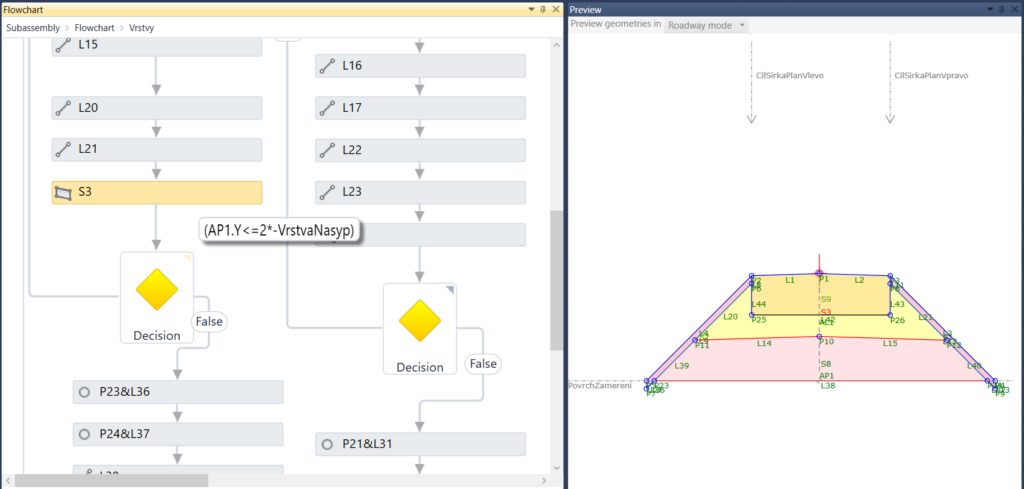Image resolution: width=1024 pixels, height=489 pixels.
Task: Click the L44 label in Preview
Action: (759, 304)
